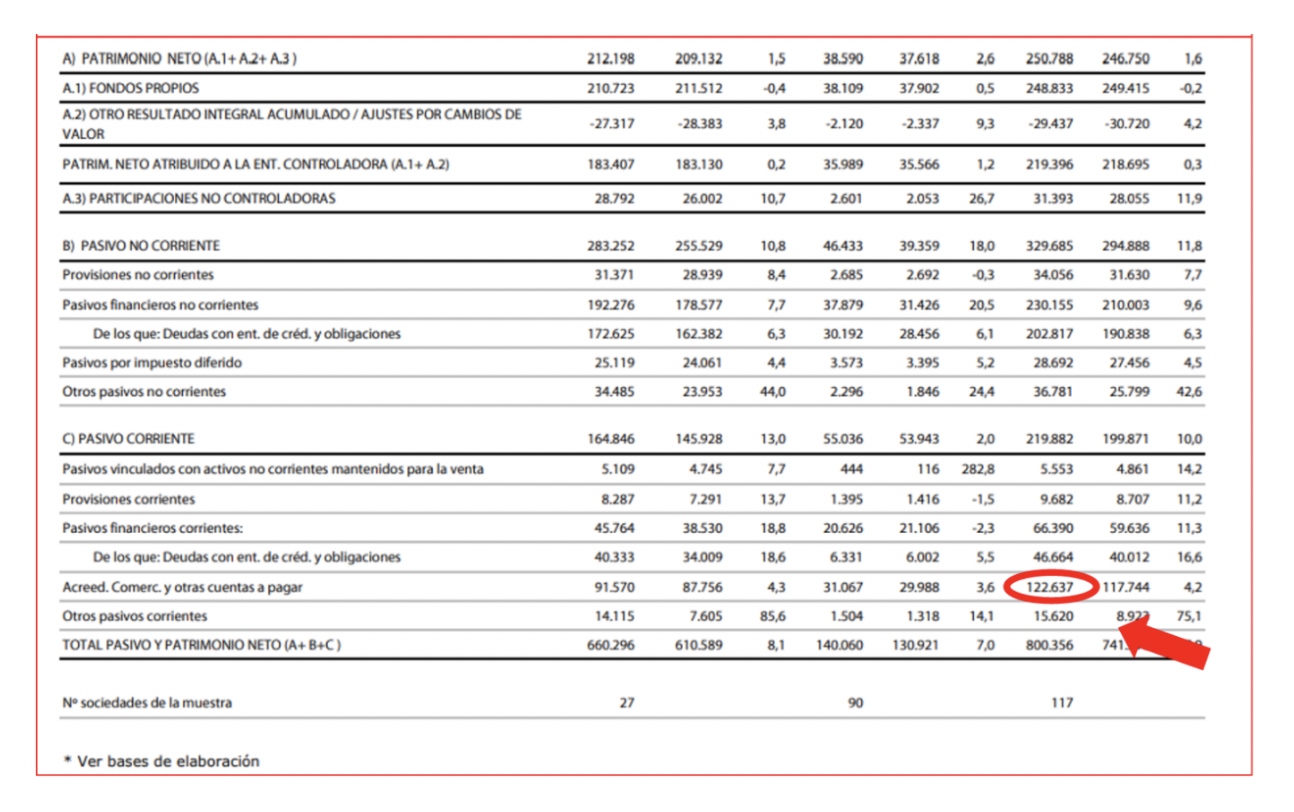Click the Otros pasivos corrientes label
This screenshot has width=1294, height=812.
(135, 616)
